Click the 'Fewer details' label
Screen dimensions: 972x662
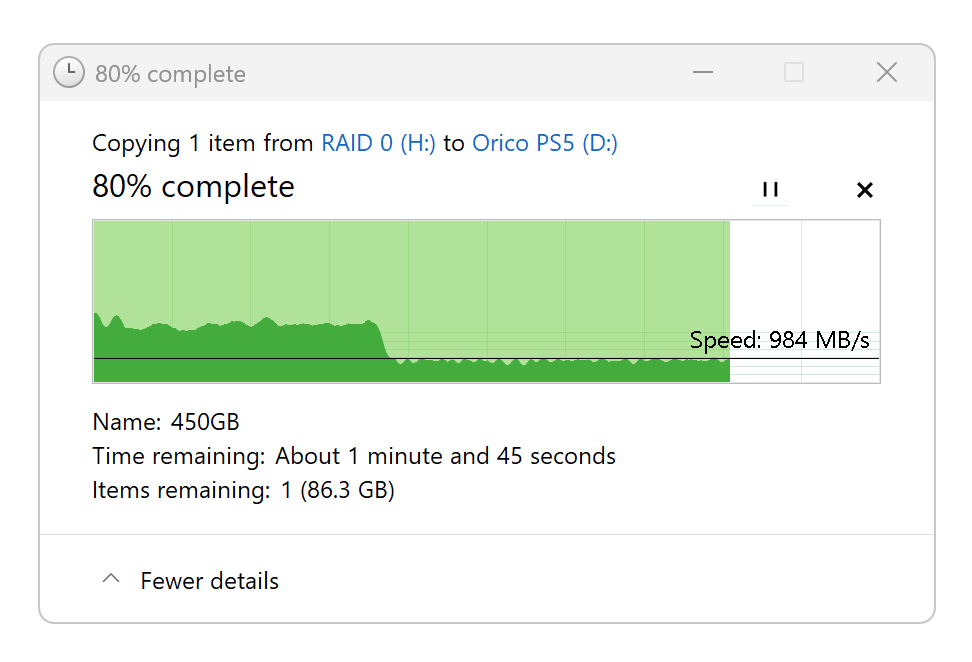click(209, 581)
